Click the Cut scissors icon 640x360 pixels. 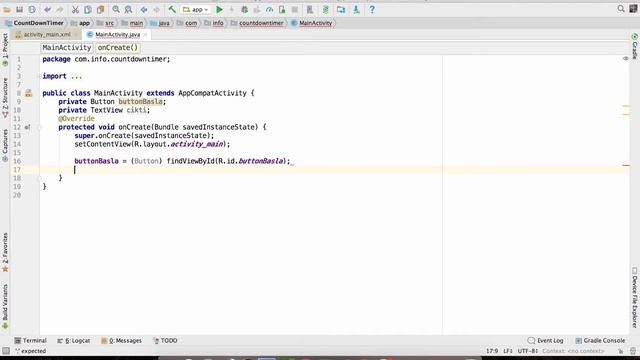(76, 9)
